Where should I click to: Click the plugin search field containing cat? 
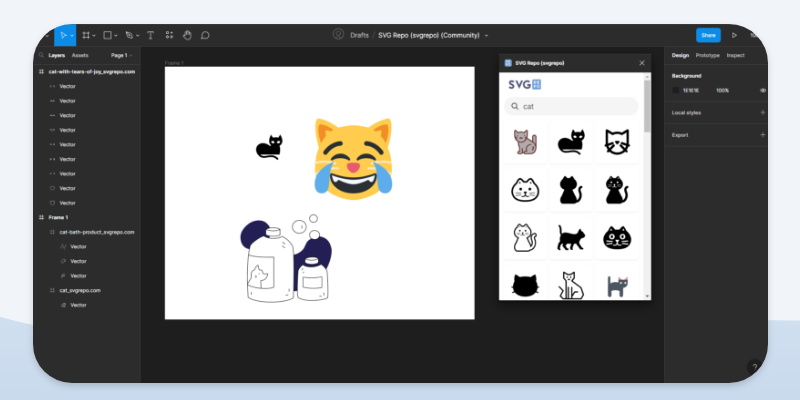pos(571,106)
